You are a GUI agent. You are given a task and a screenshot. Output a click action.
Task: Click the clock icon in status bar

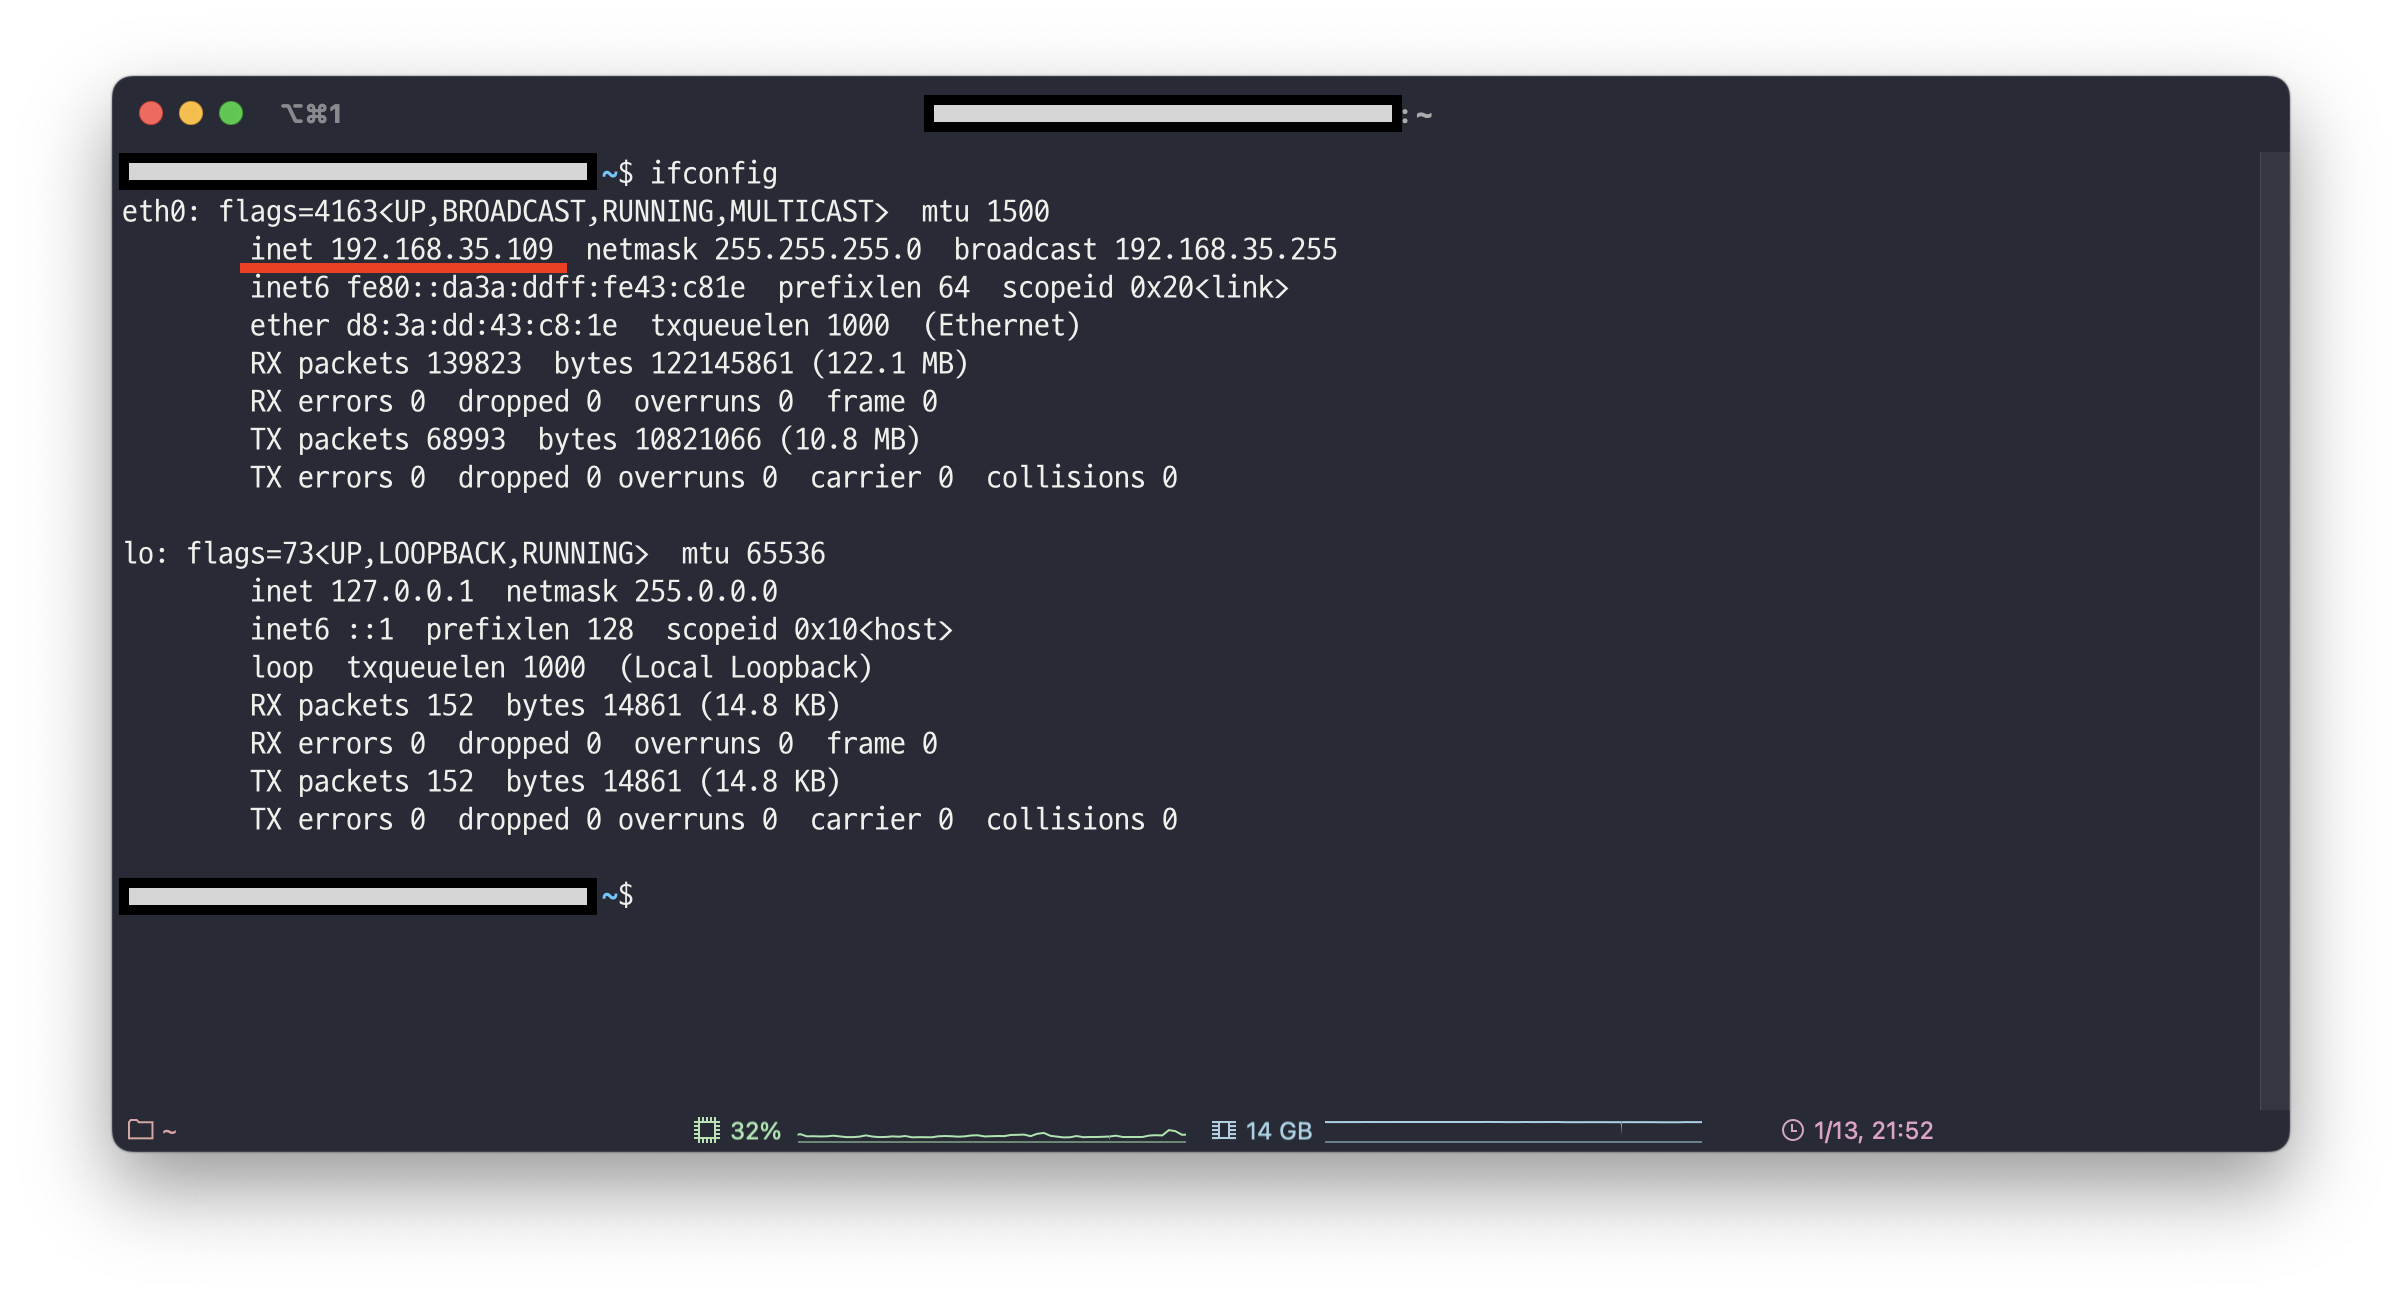point(1793,1130)
